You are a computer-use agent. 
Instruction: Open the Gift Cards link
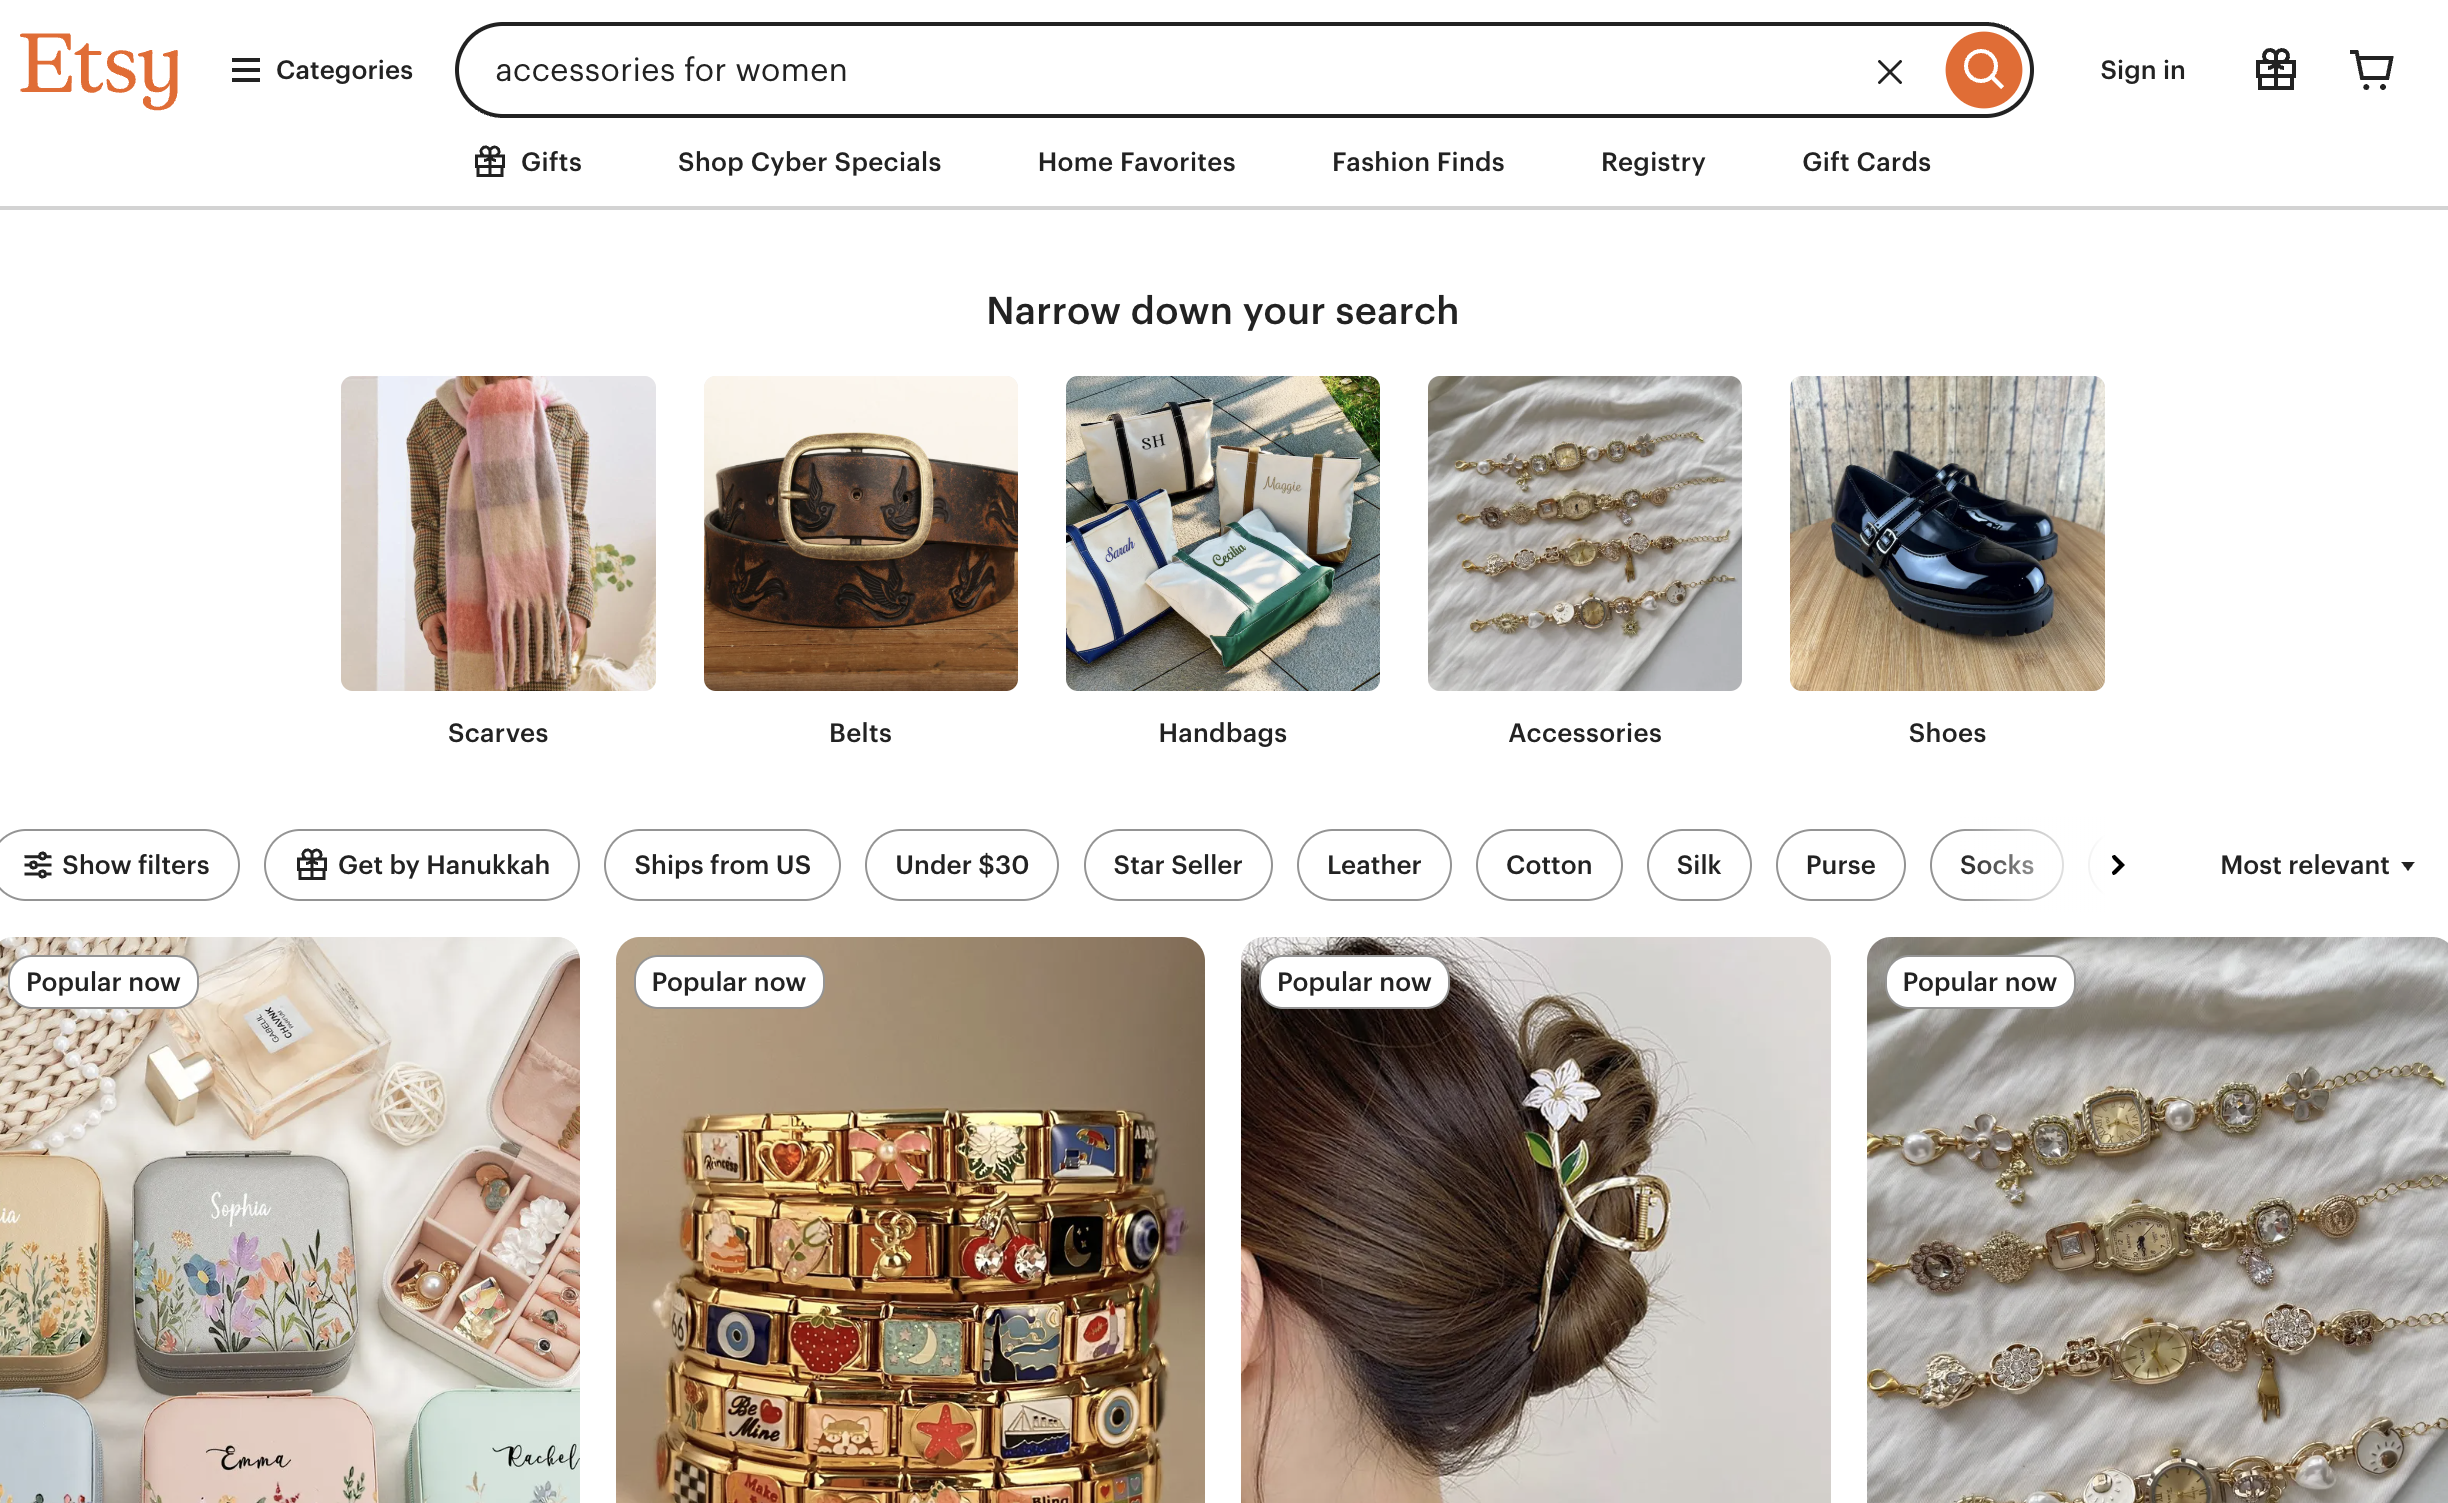tap(1866, 162)
